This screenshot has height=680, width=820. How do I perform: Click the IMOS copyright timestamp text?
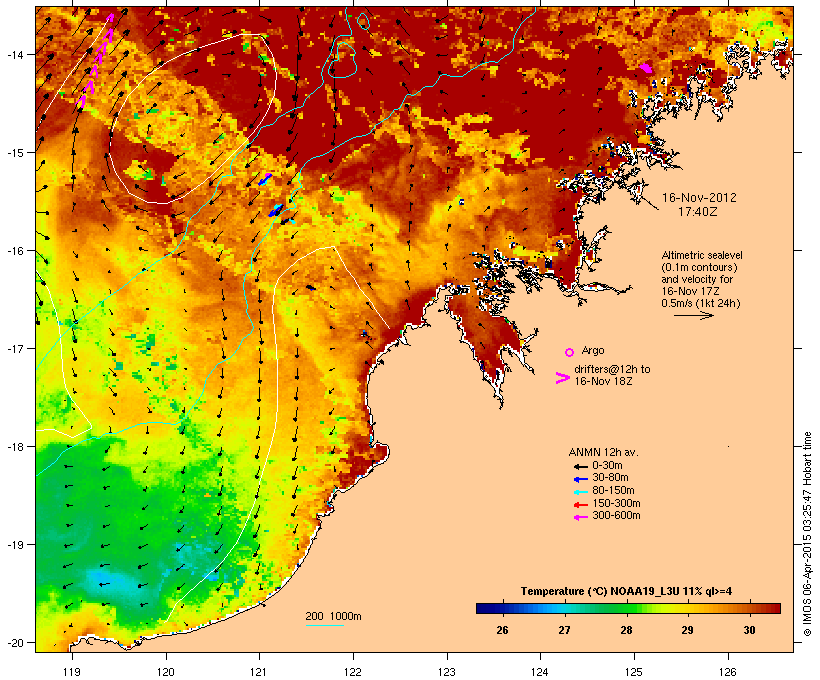(808, 534)
